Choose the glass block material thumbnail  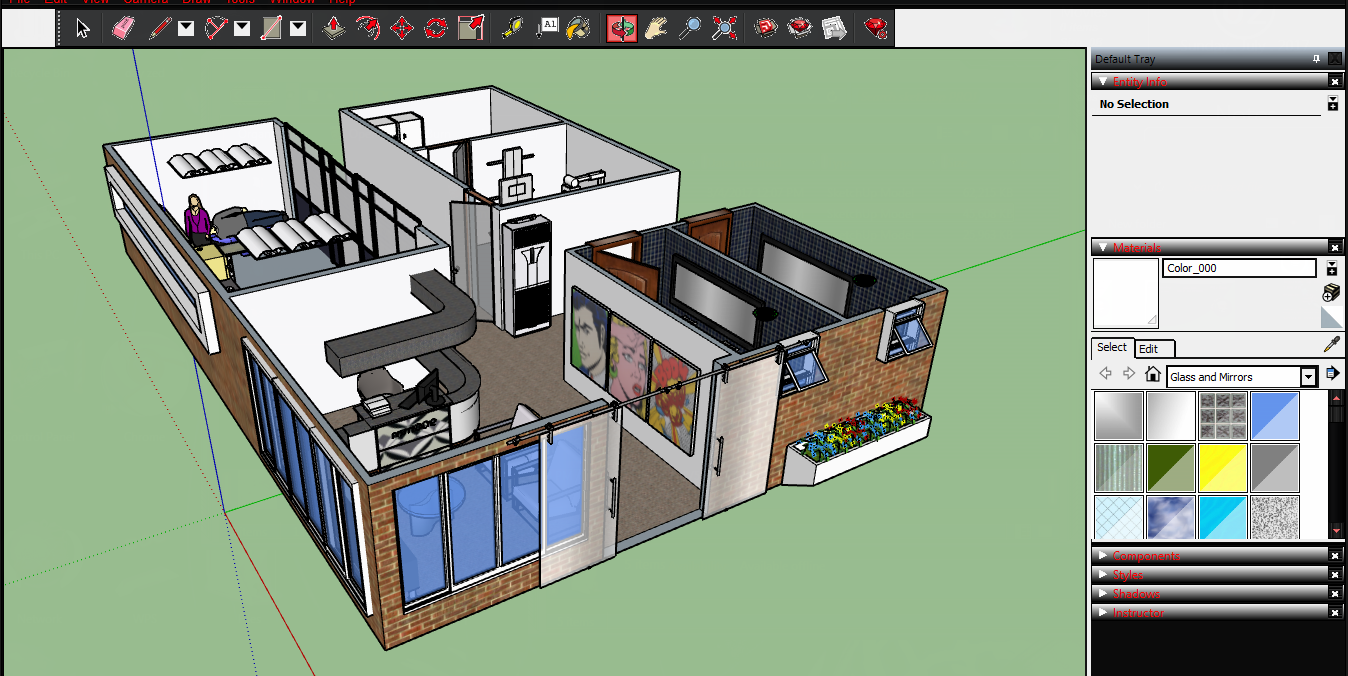1223,416
